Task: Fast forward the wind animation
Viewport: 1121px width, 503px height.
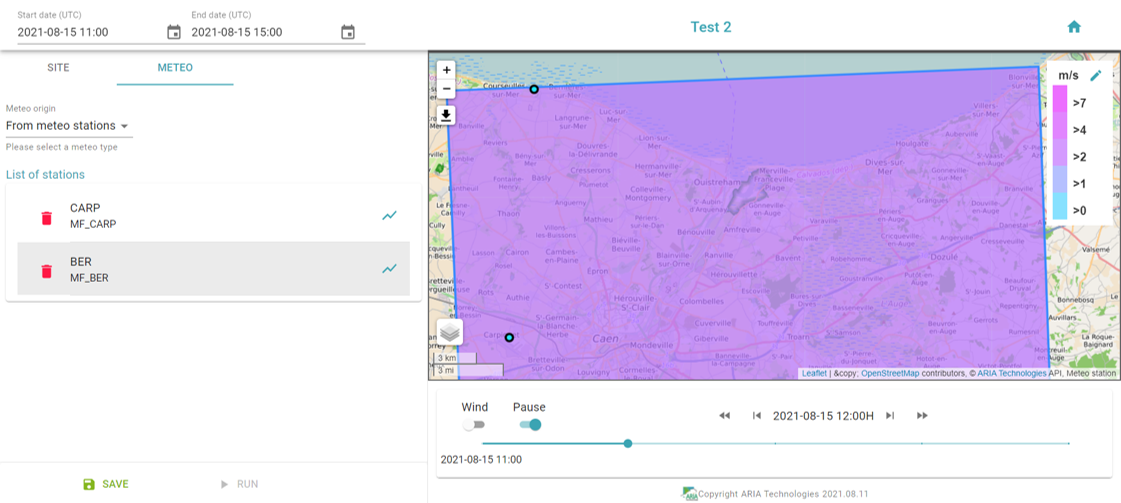Action: click(922, 416)
